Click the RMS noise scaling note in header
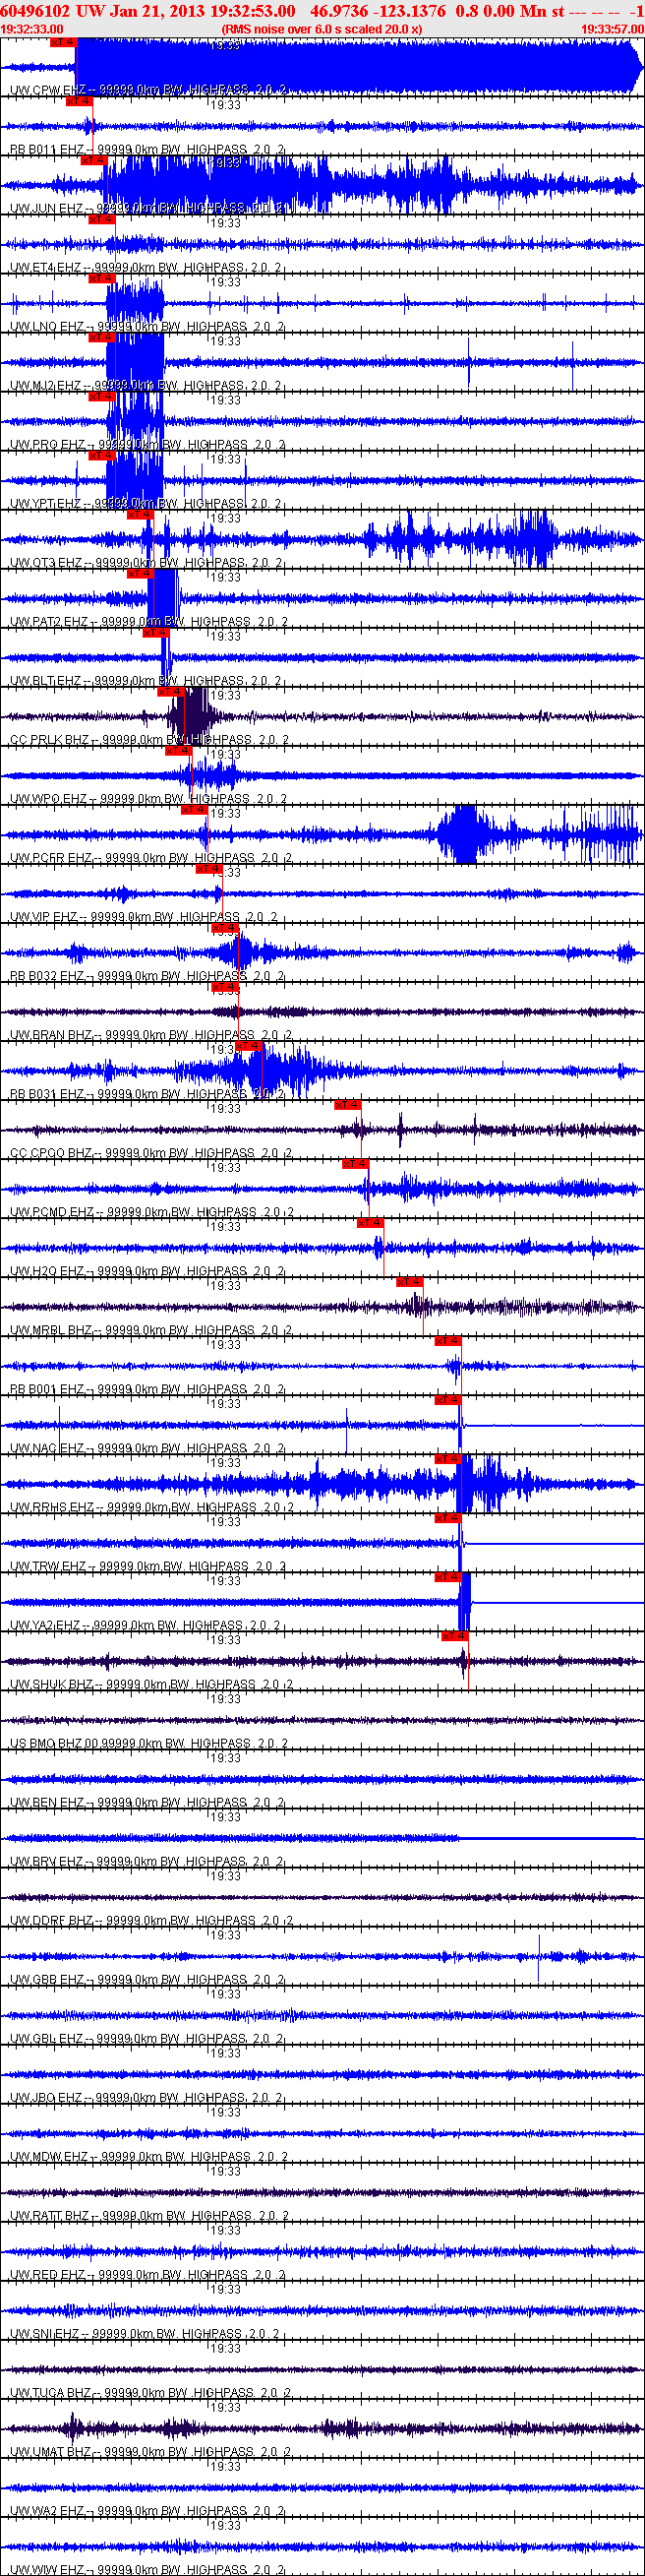This screenshot has width=645, height=2576. [322, 30]
